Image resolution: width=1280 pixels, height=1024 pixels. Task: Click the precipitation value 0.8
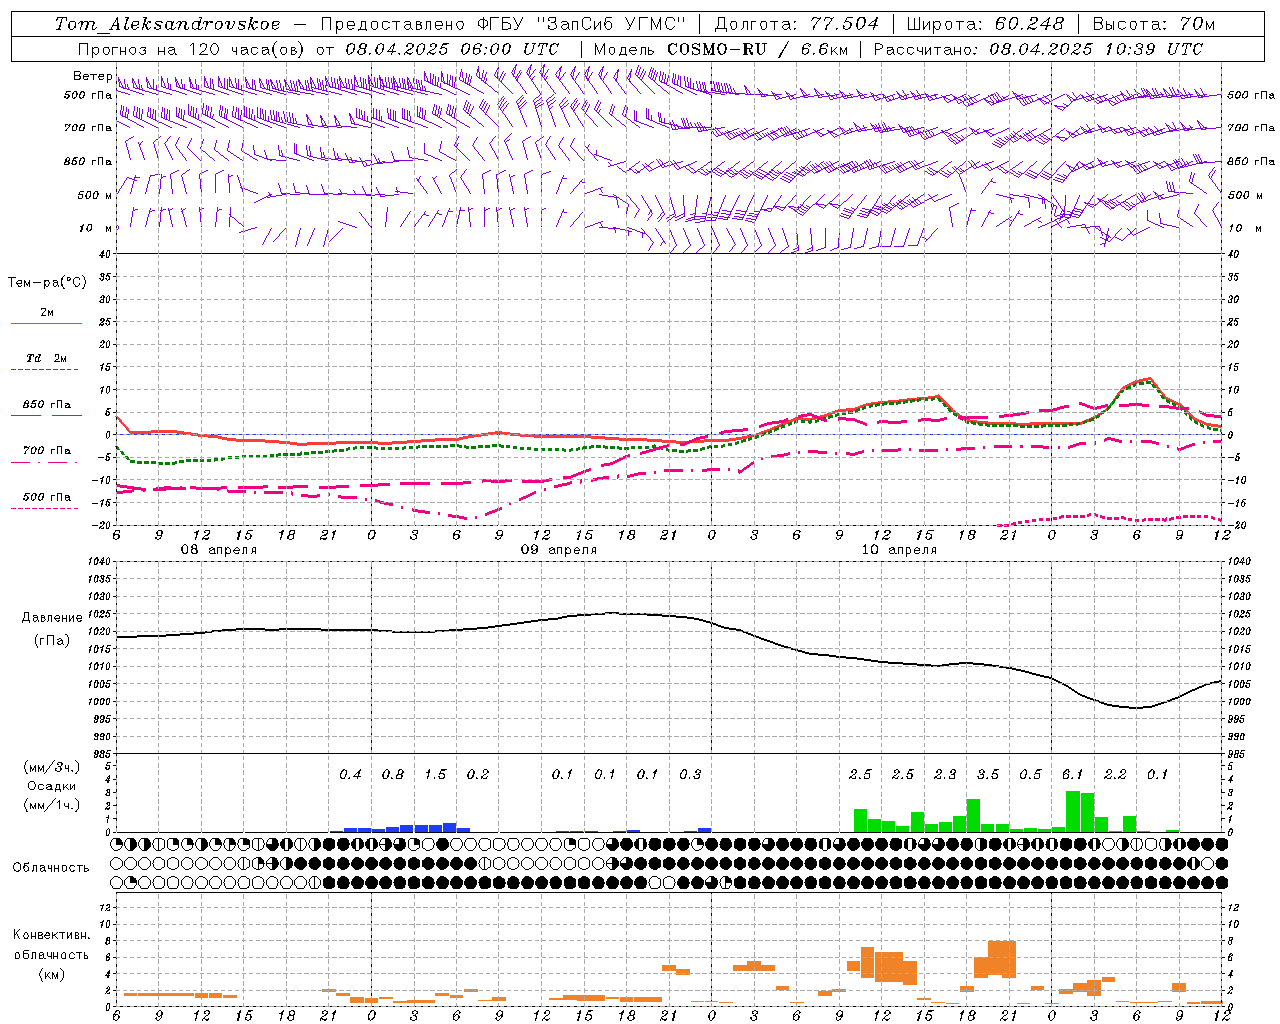point(393,774)
